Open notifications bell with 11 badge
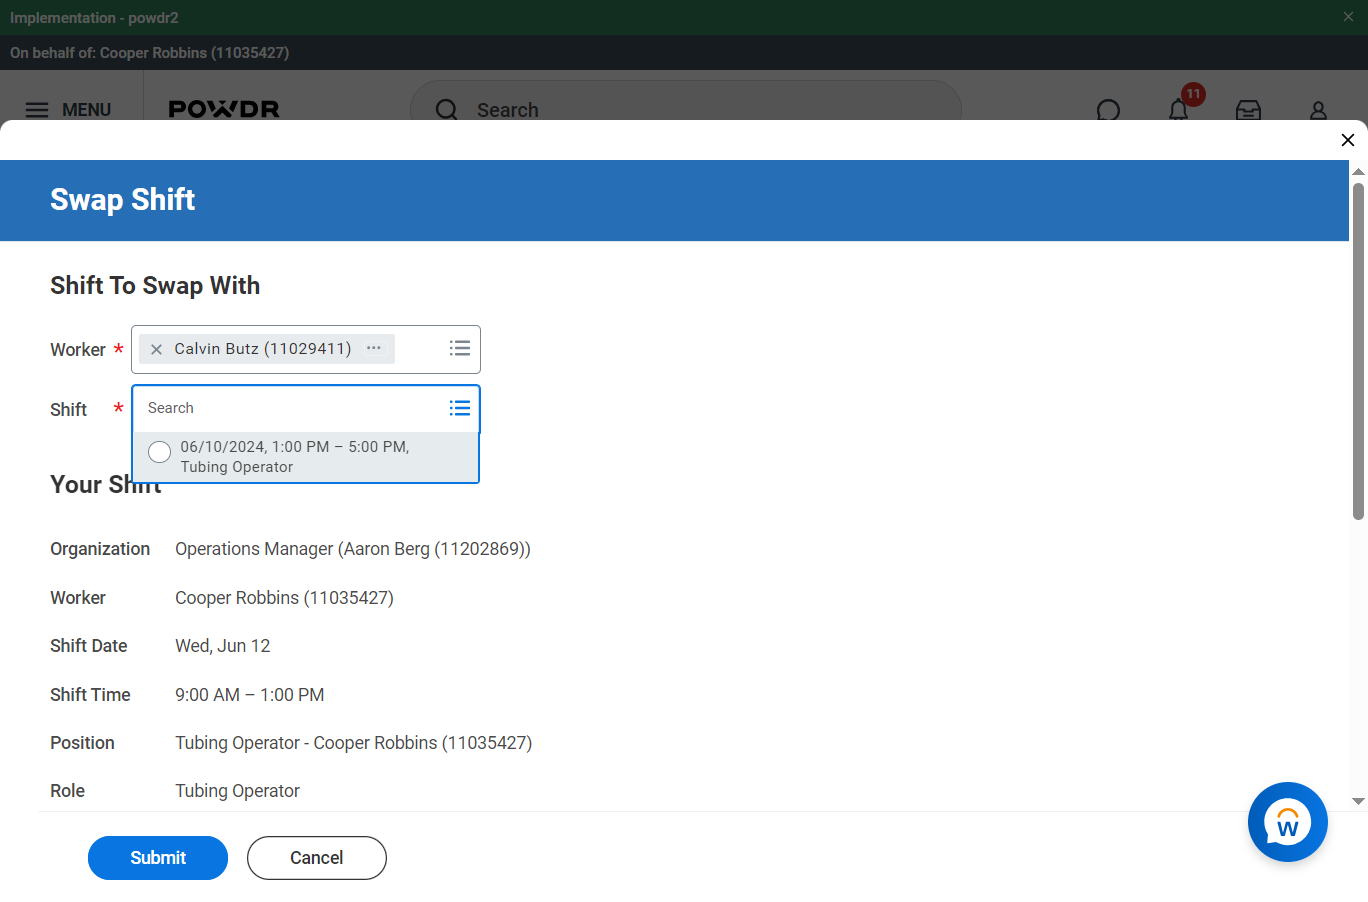 click(1179, 109)
